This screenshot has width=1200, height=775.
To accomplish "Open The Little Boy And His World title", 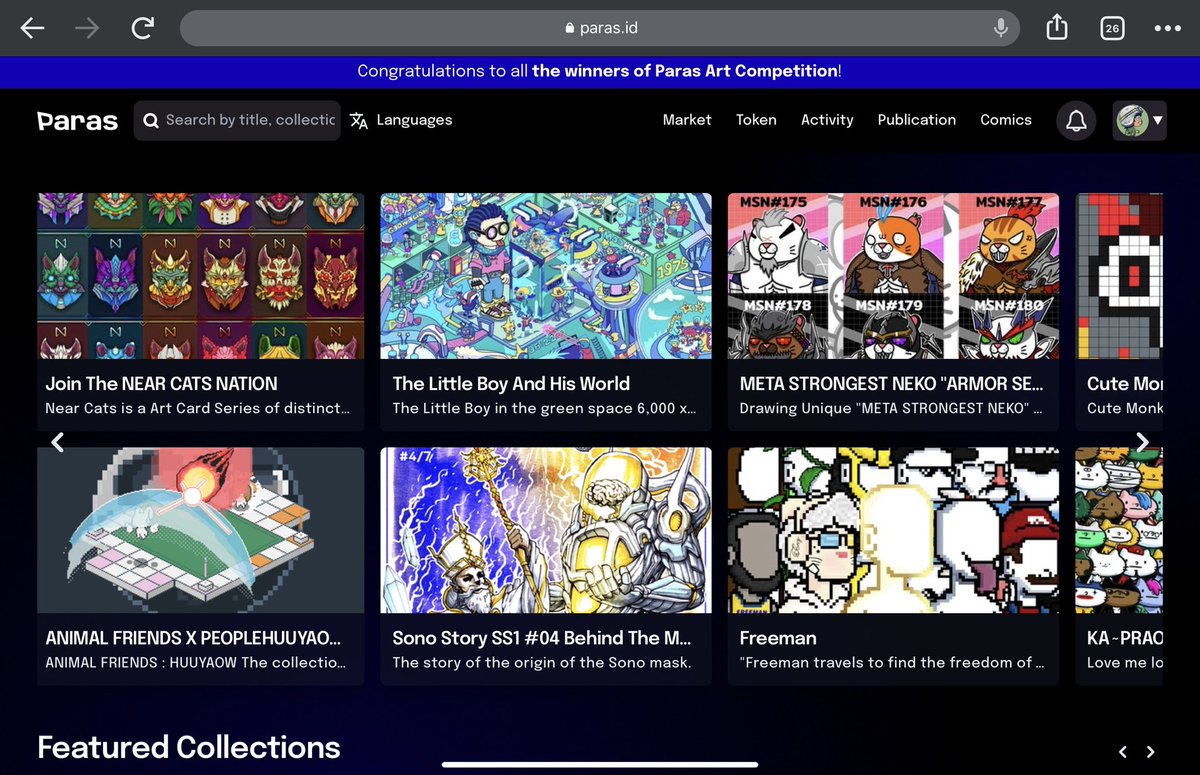I will tap(511, 384).
